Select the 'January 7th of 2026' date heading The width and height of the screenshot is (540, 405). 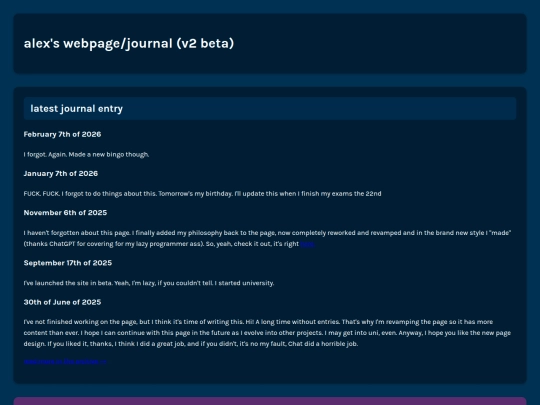point(61,174)
